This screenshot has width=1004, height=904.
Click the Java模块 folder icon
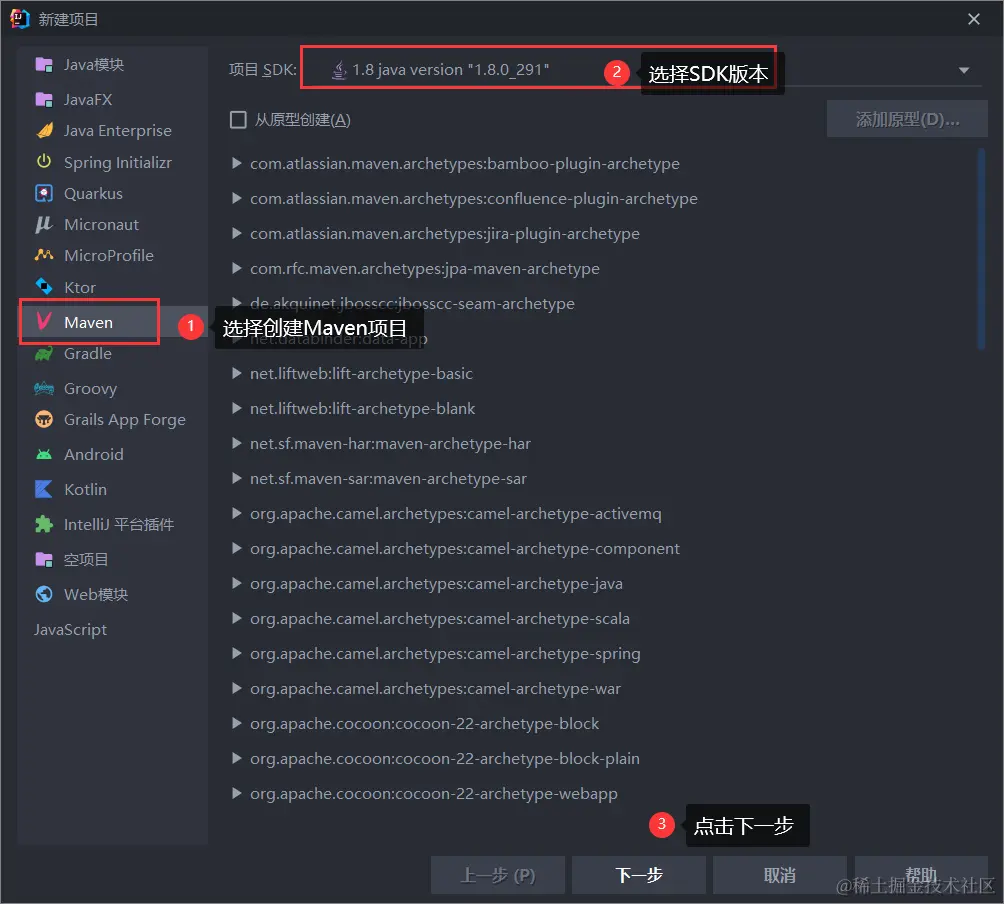point(44,65)
